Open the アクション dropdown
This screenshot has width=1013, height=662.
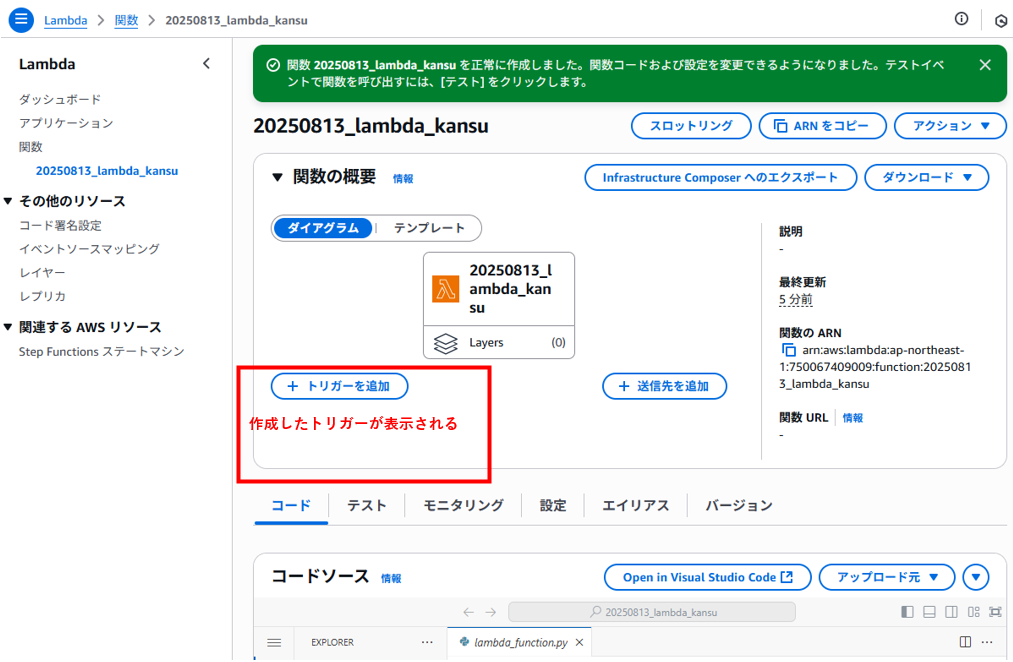click(950, 126)
